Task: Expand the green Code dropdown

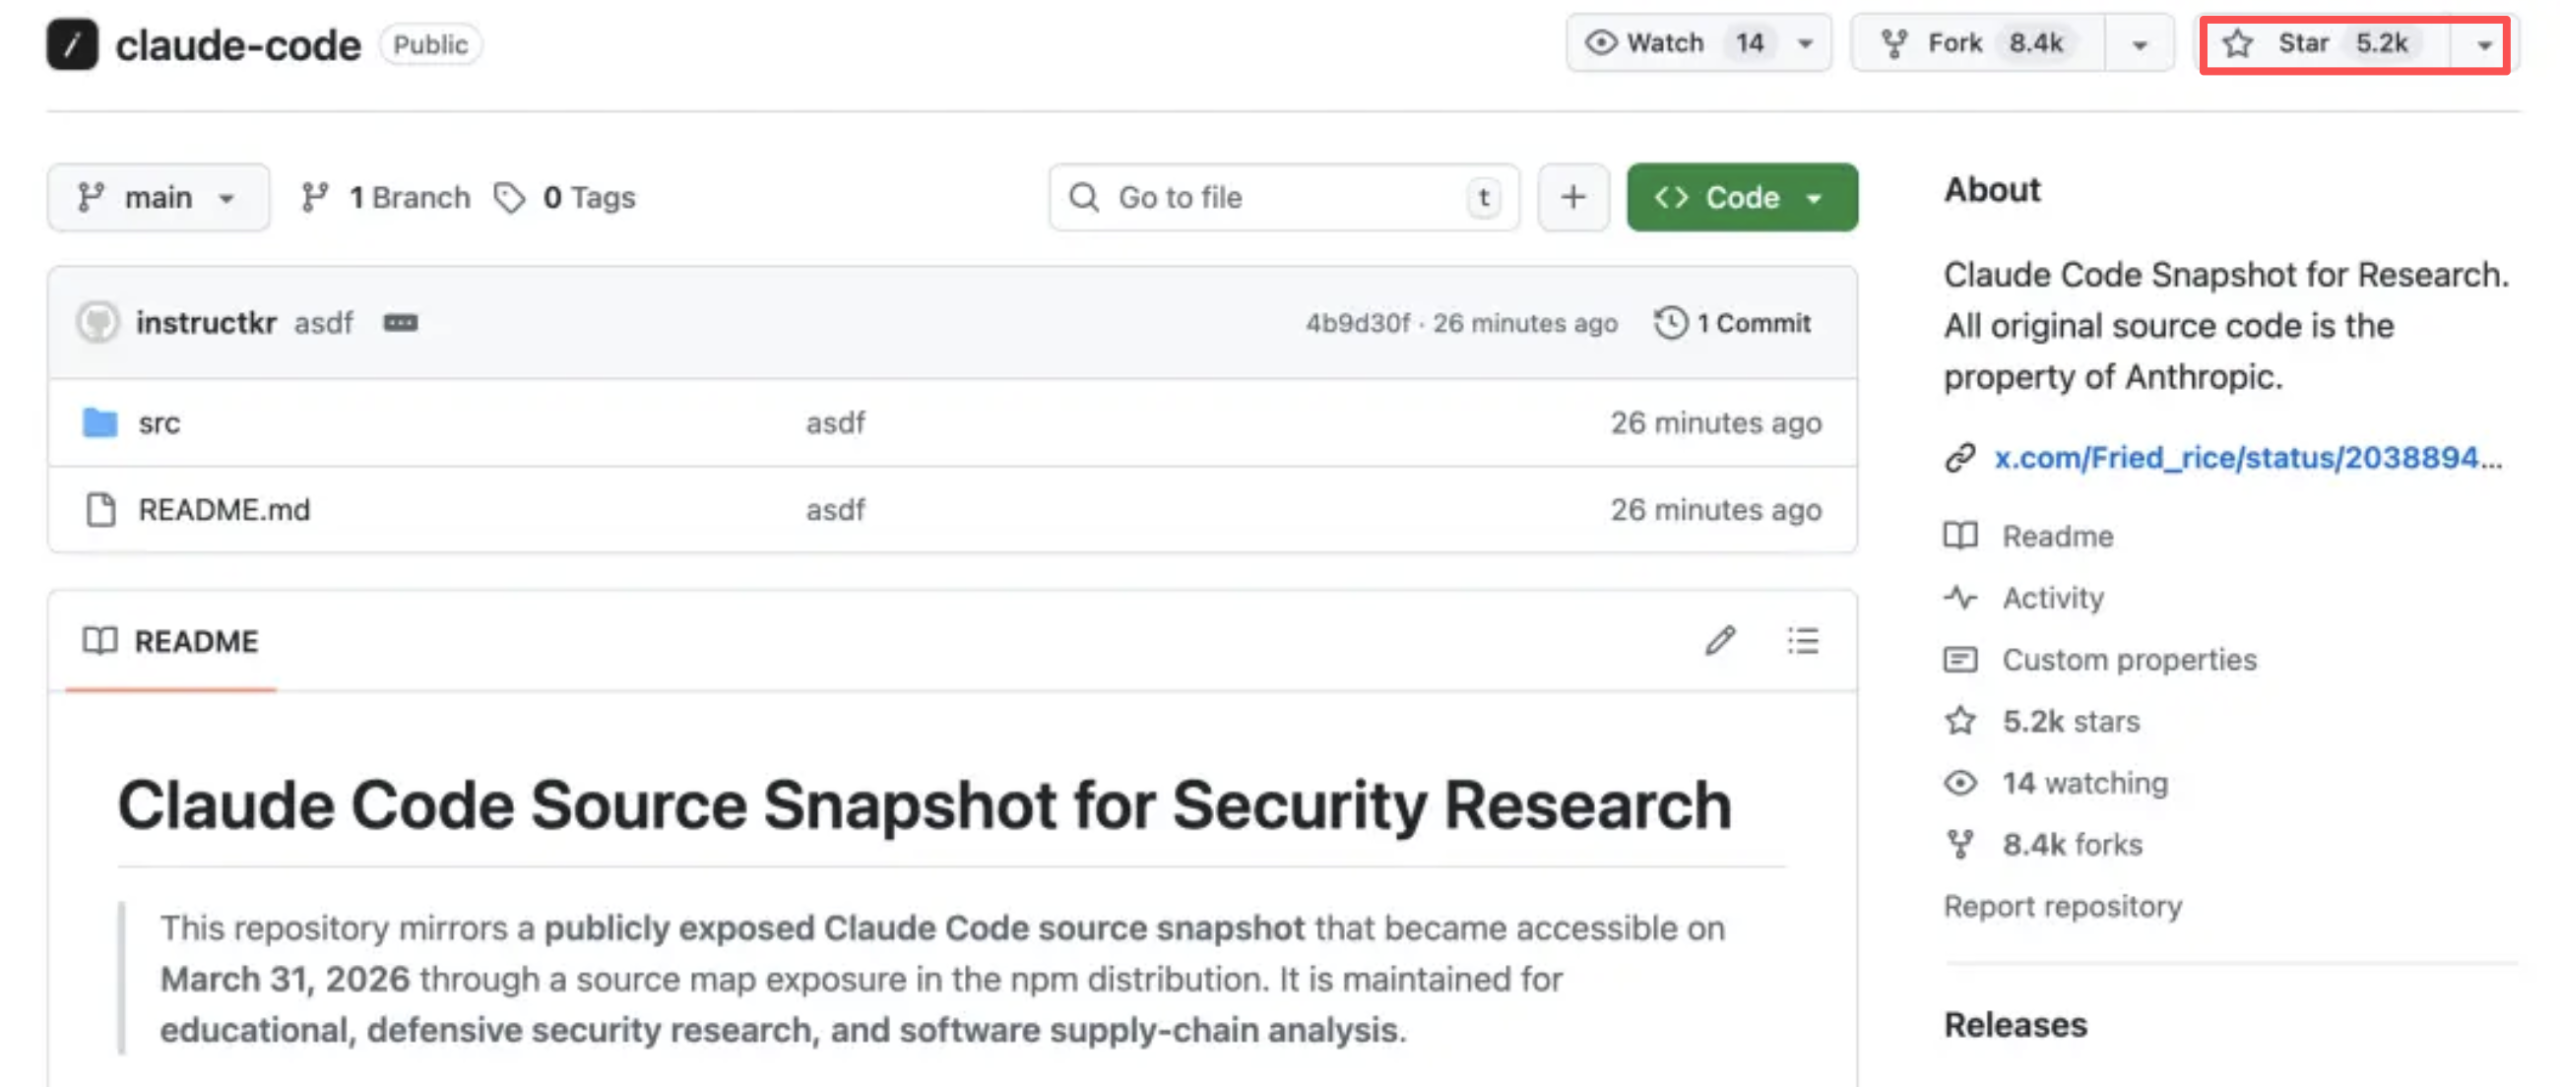Action: (x=1741, y=197)
